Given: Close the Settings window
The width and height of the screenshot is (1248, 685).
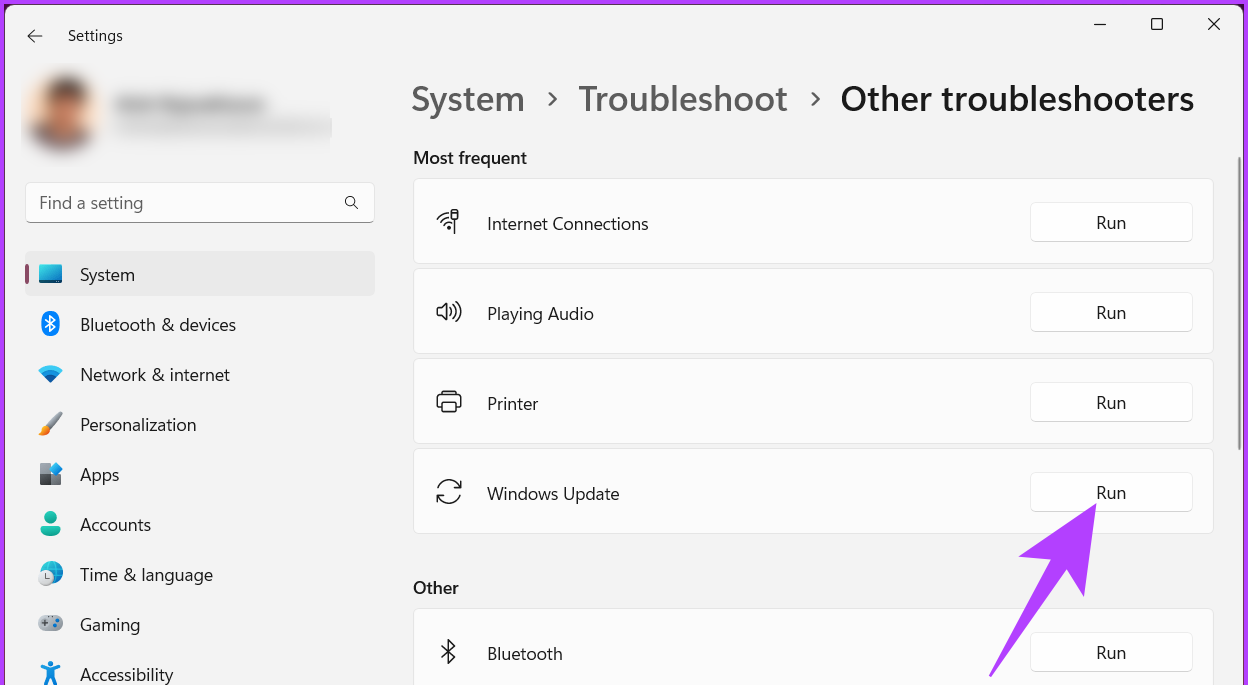Looking at the screenshot, I should click(1214, 24).
